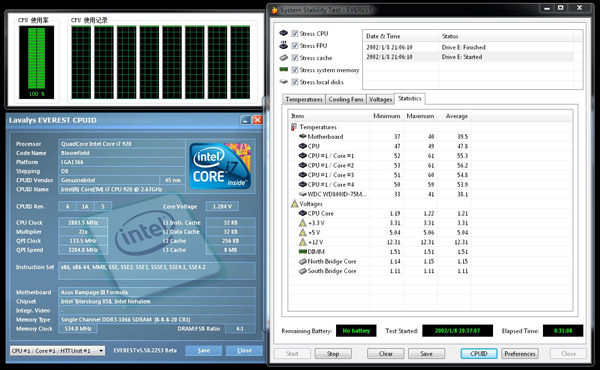Image resolution: width=600 pixels, height=370 pixels.
Task: Click the CPU Core voltage row icon
Action: pyautogui.click(x=302, y=213)
